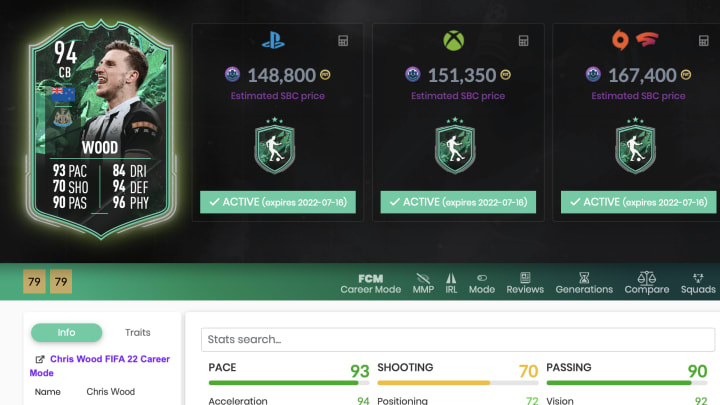Viewport: 720px width, 405px height.
Task: Open the Generations section
Action: pyautogui.click(x=584, y=283)
